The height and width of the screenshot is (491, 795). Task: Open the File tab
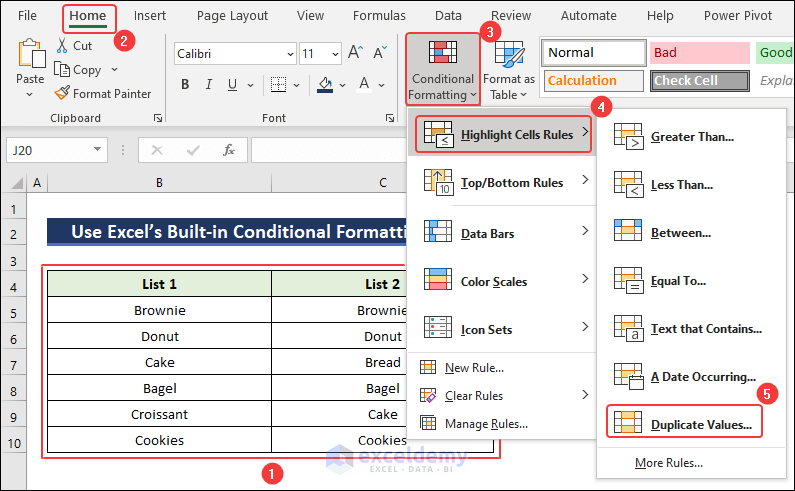coord(27,16)
